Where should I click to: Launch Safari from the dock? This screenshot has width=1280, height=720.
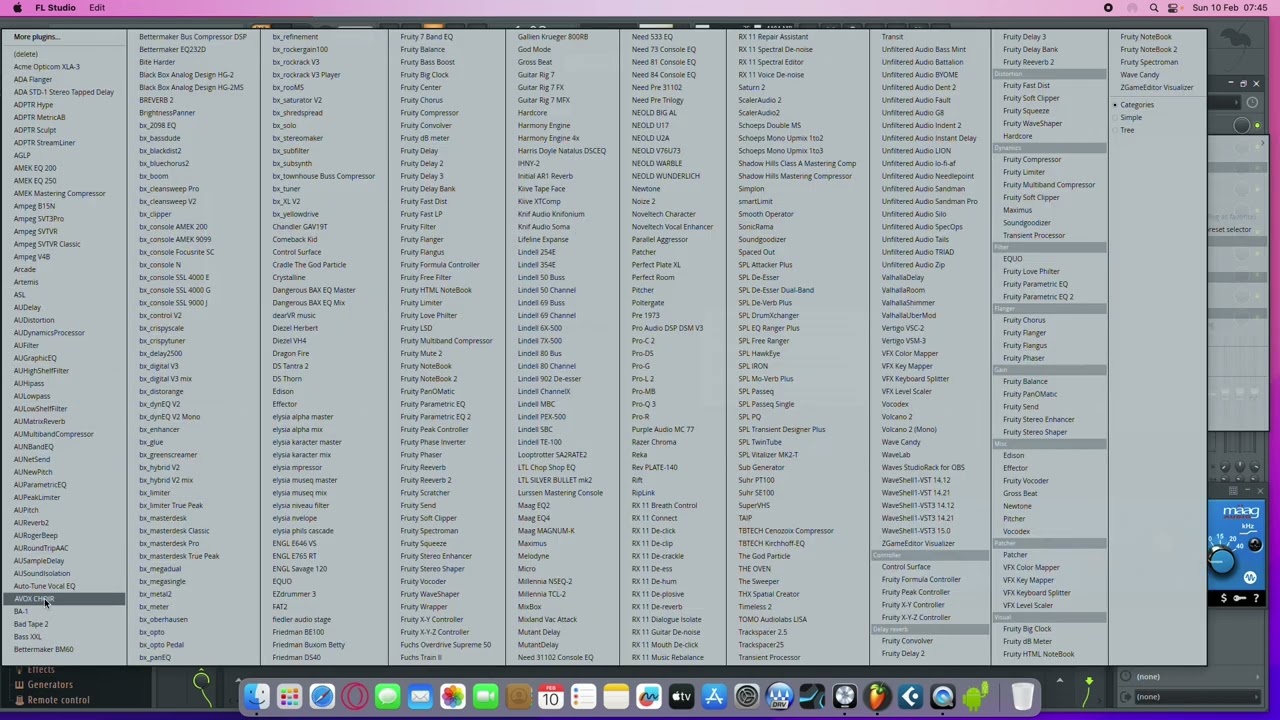322,696
